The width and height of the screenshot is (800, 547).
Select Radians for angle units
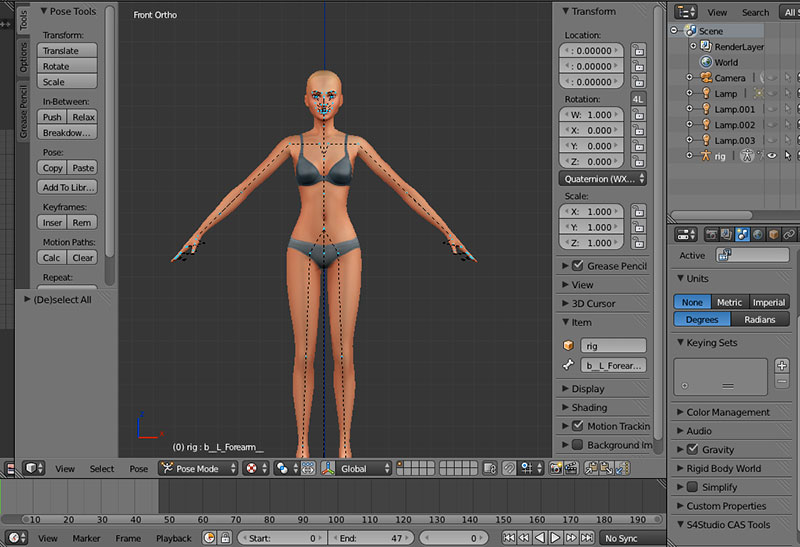tap(760, 320)
